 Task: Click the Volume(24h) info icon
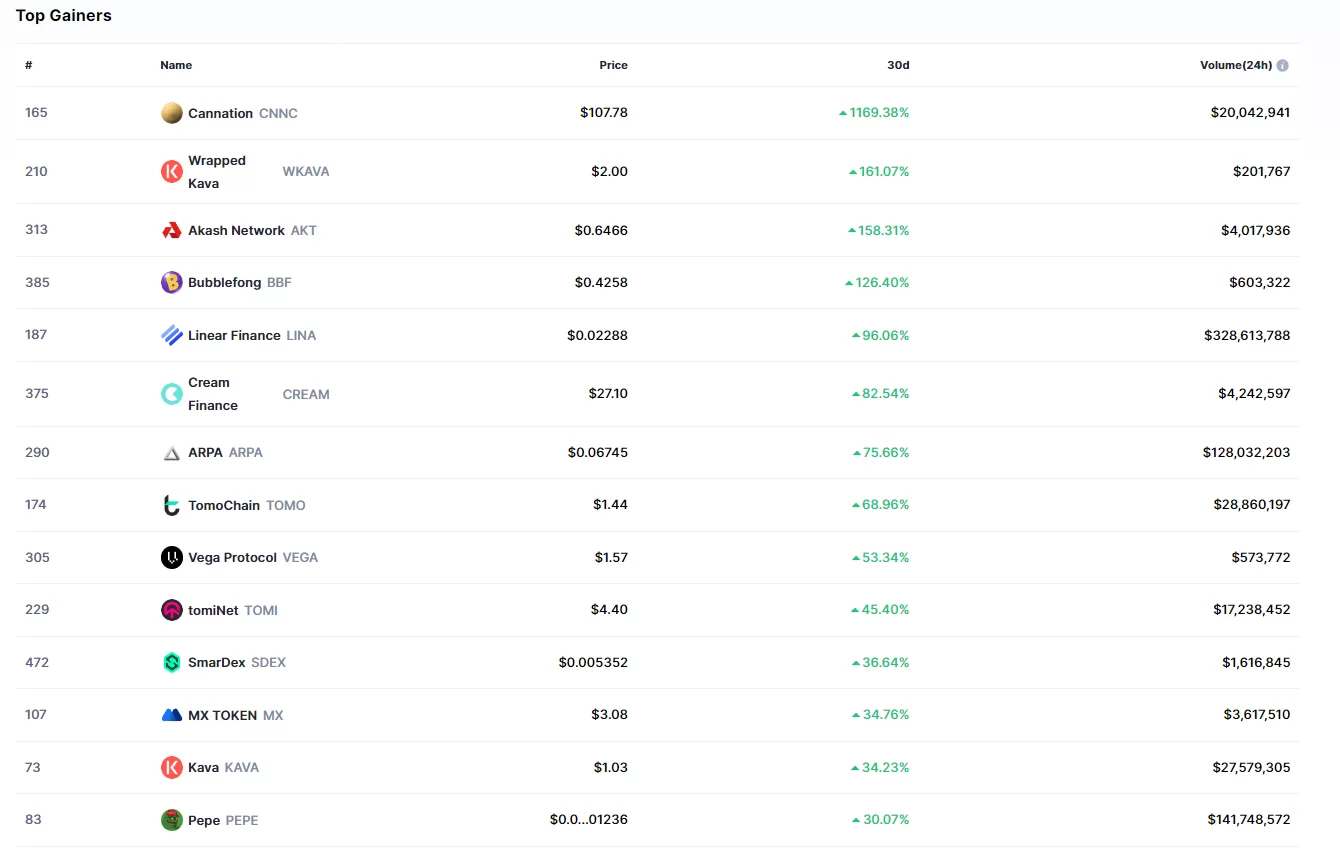[1282, 66]
